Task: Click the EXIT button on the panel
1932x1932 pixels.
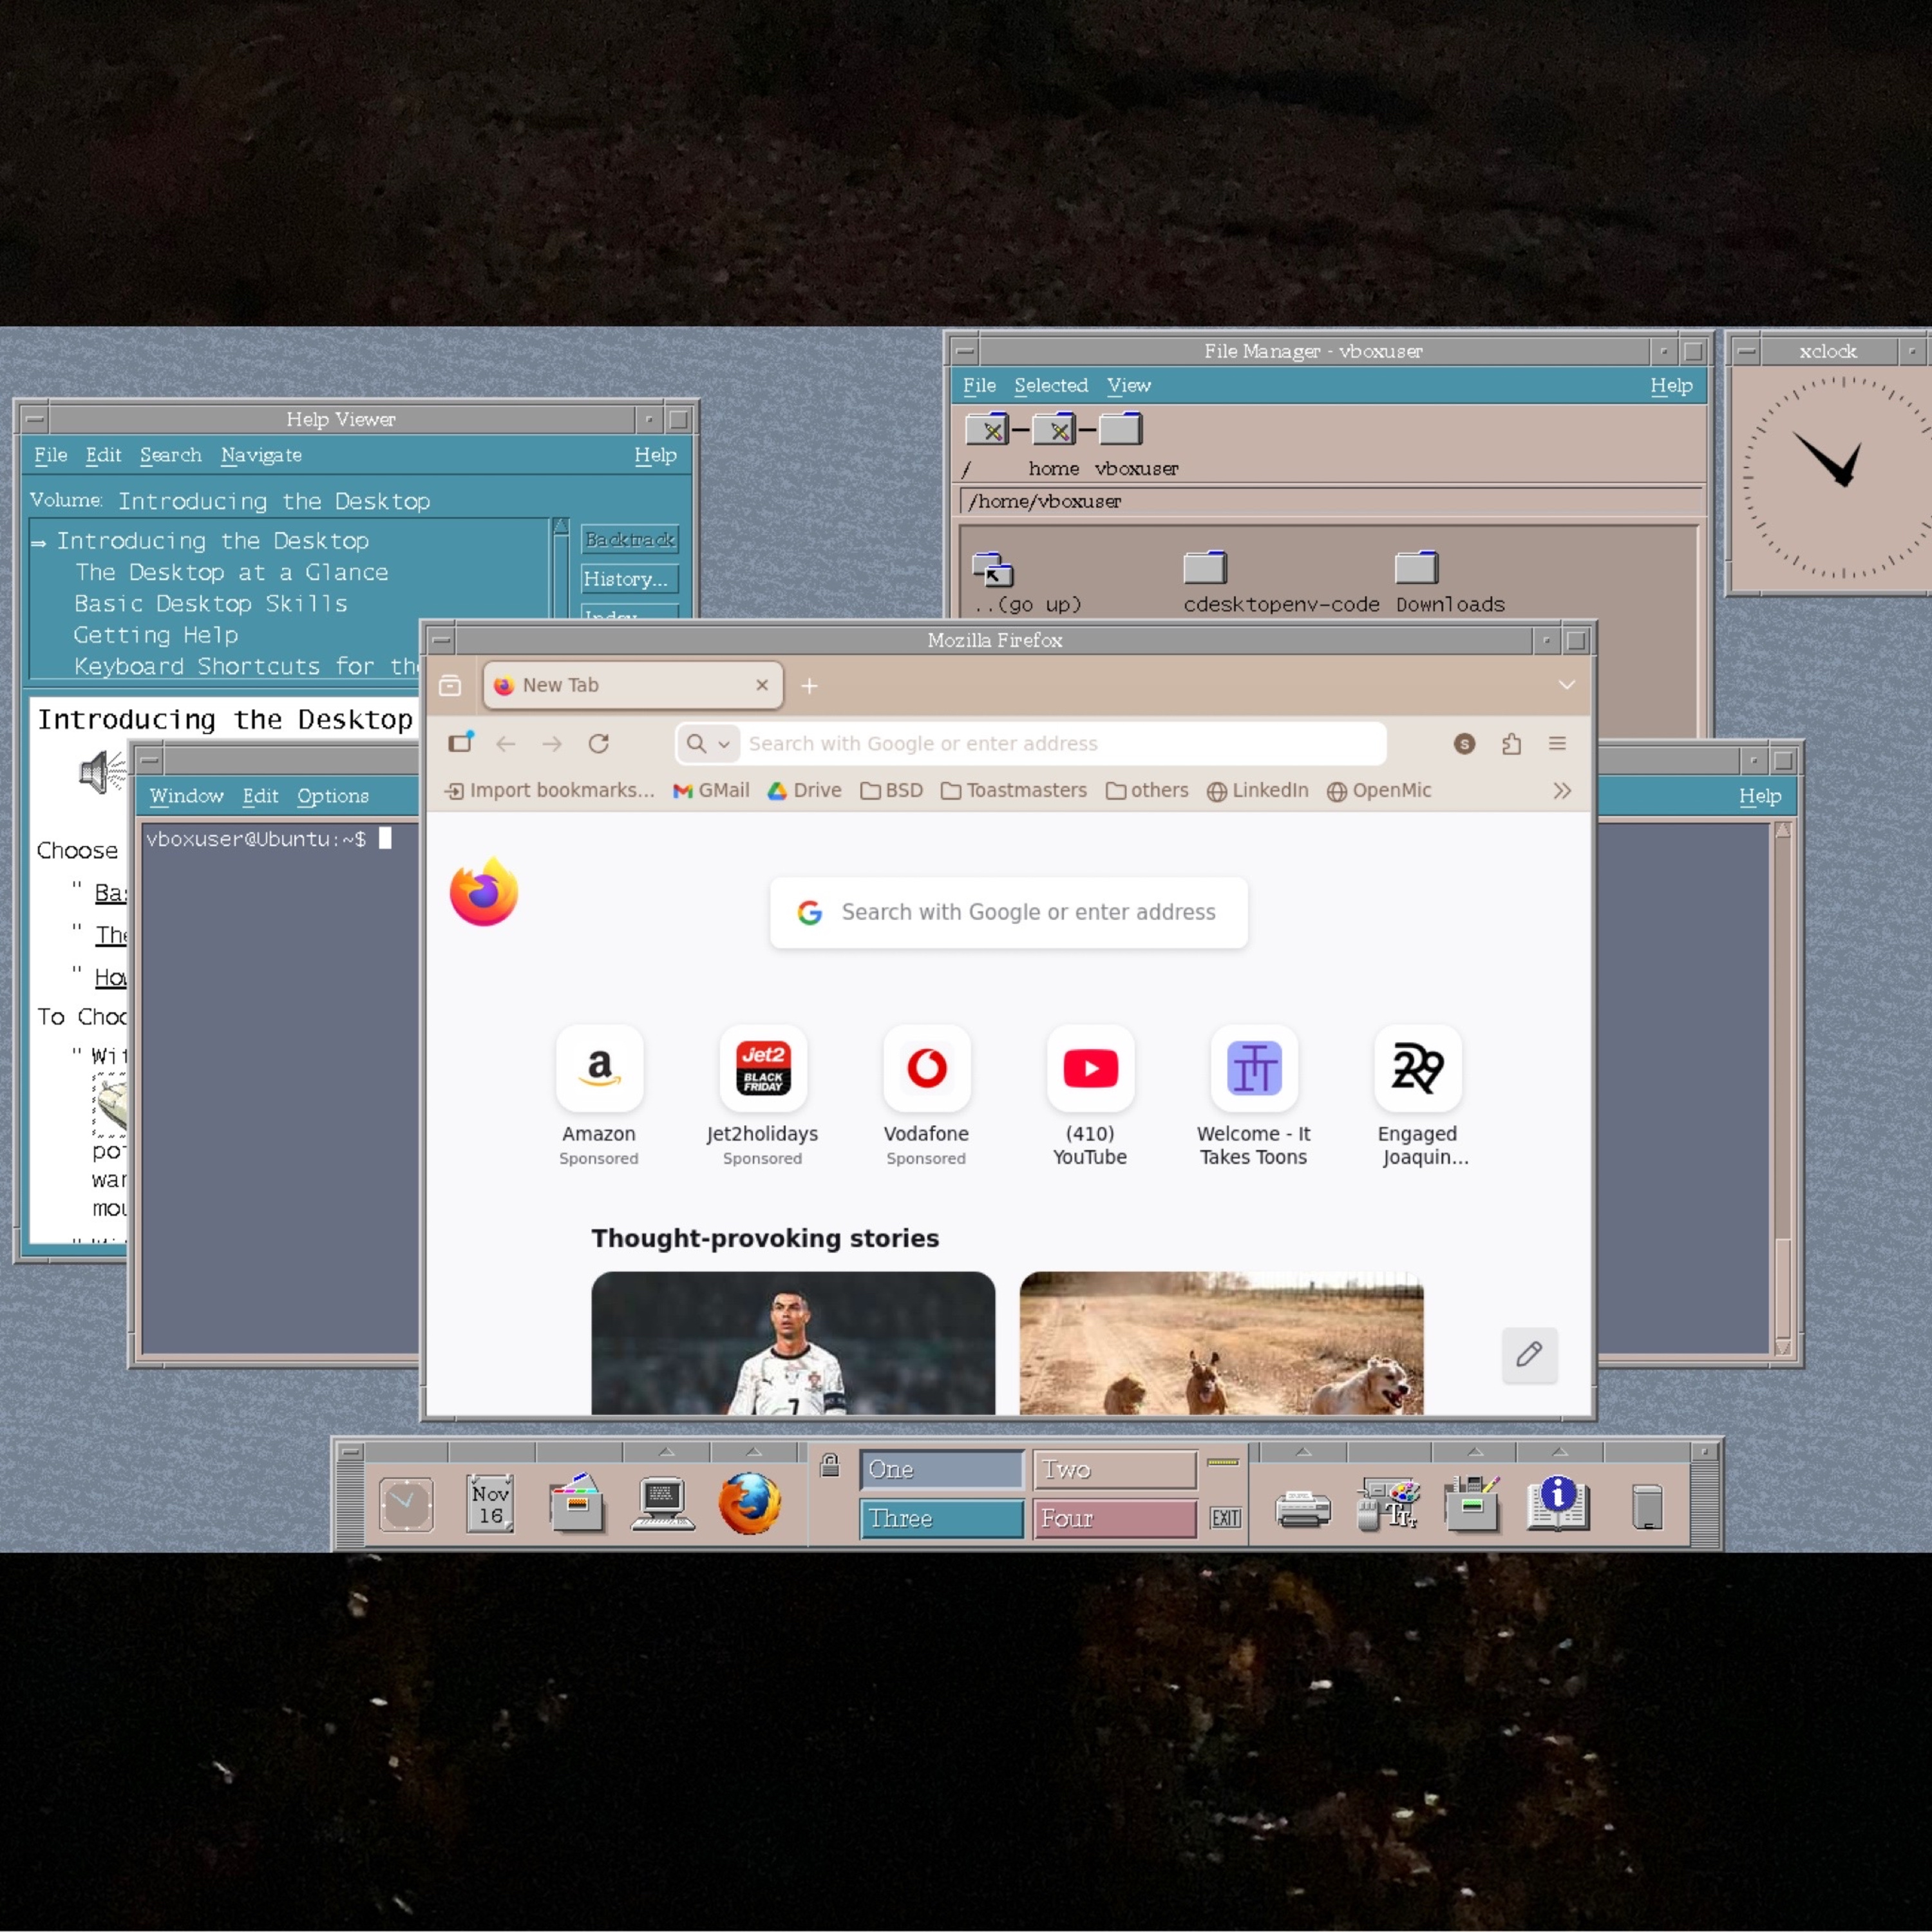Action: click(x=1225, y=1518)
